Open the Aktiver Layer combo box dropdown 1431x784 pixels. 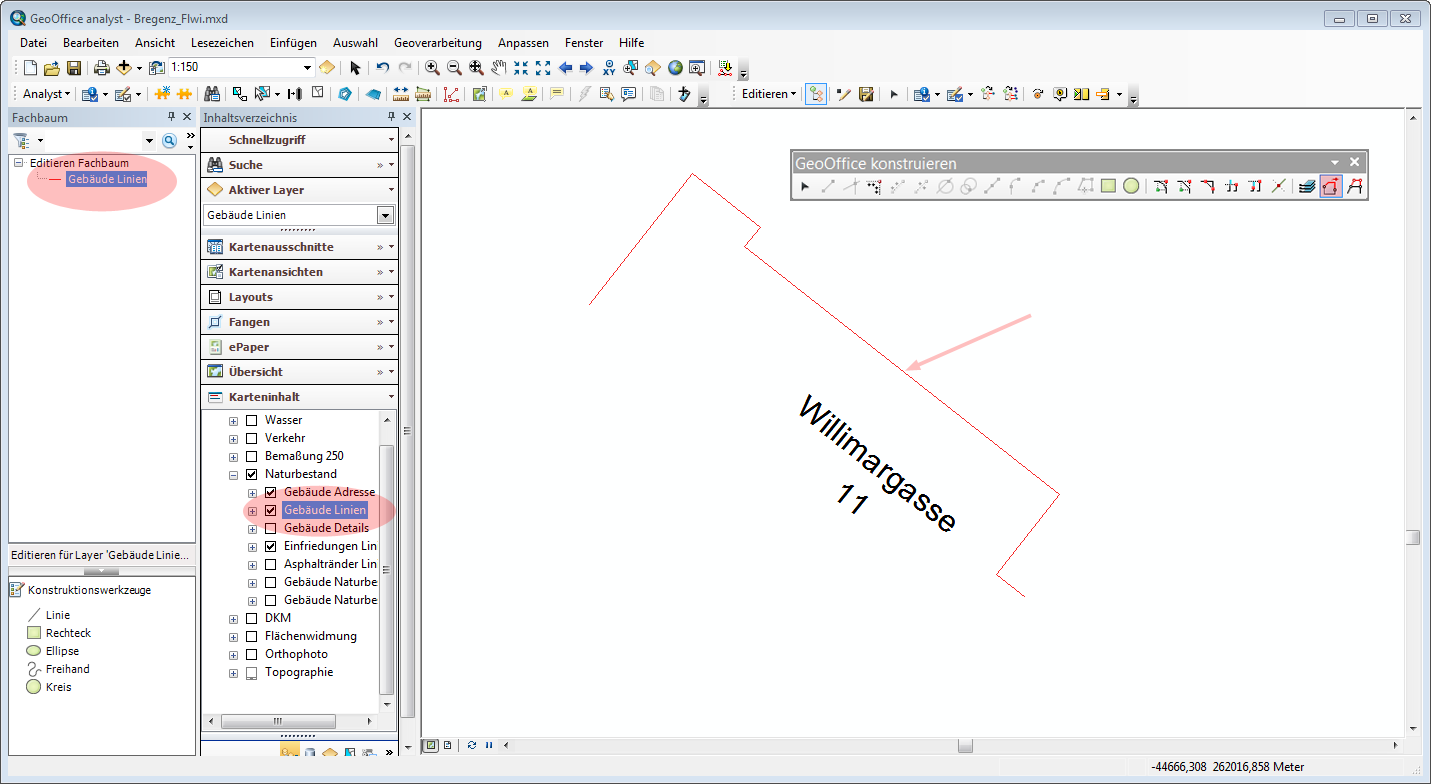coord(385,215)
